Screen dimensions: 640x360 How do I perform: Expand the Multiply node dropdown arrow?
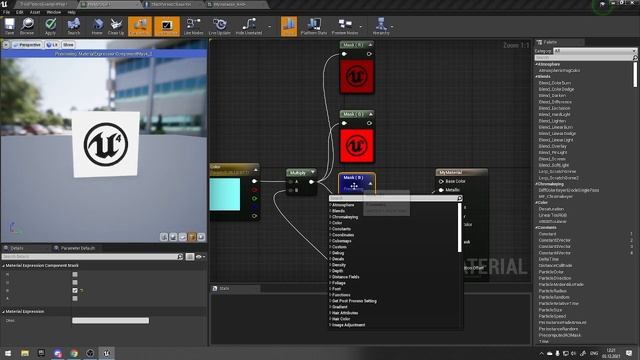tap(313, 173)
